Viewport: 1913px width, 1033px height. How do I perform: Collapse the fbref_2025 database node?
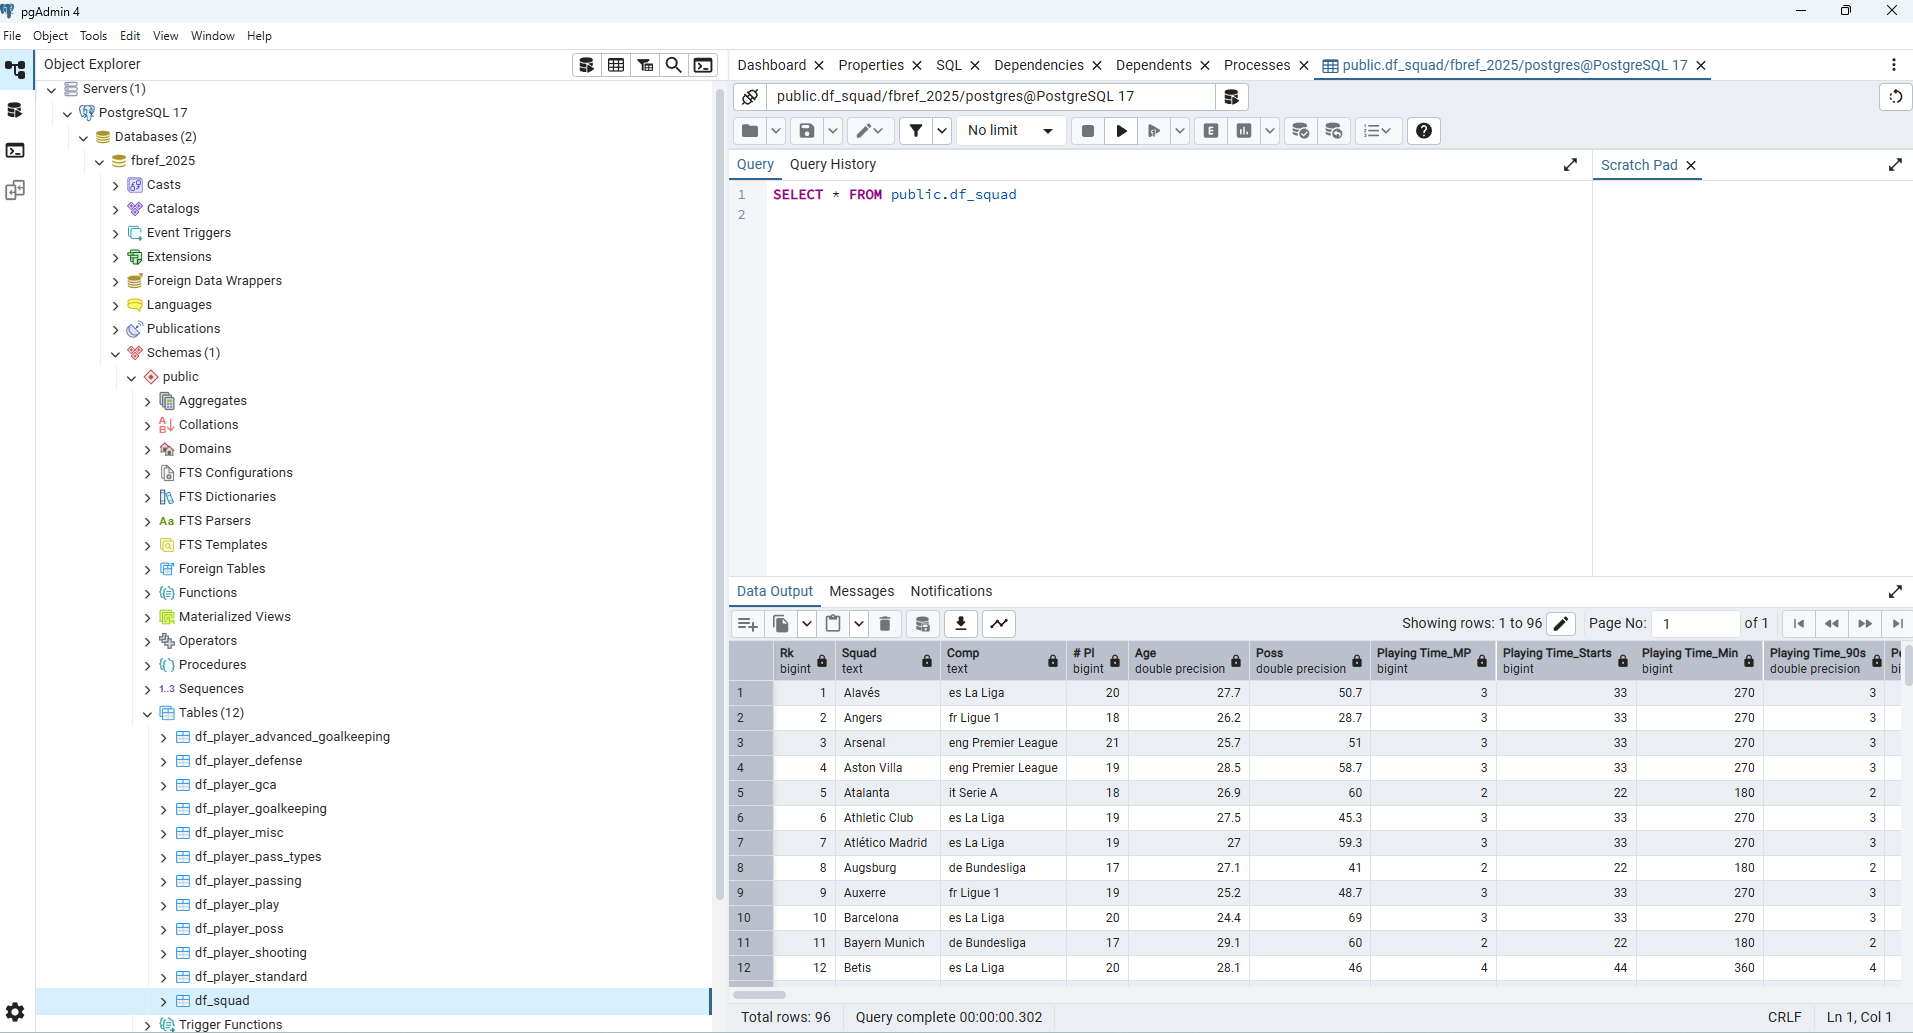coord(100,162)
